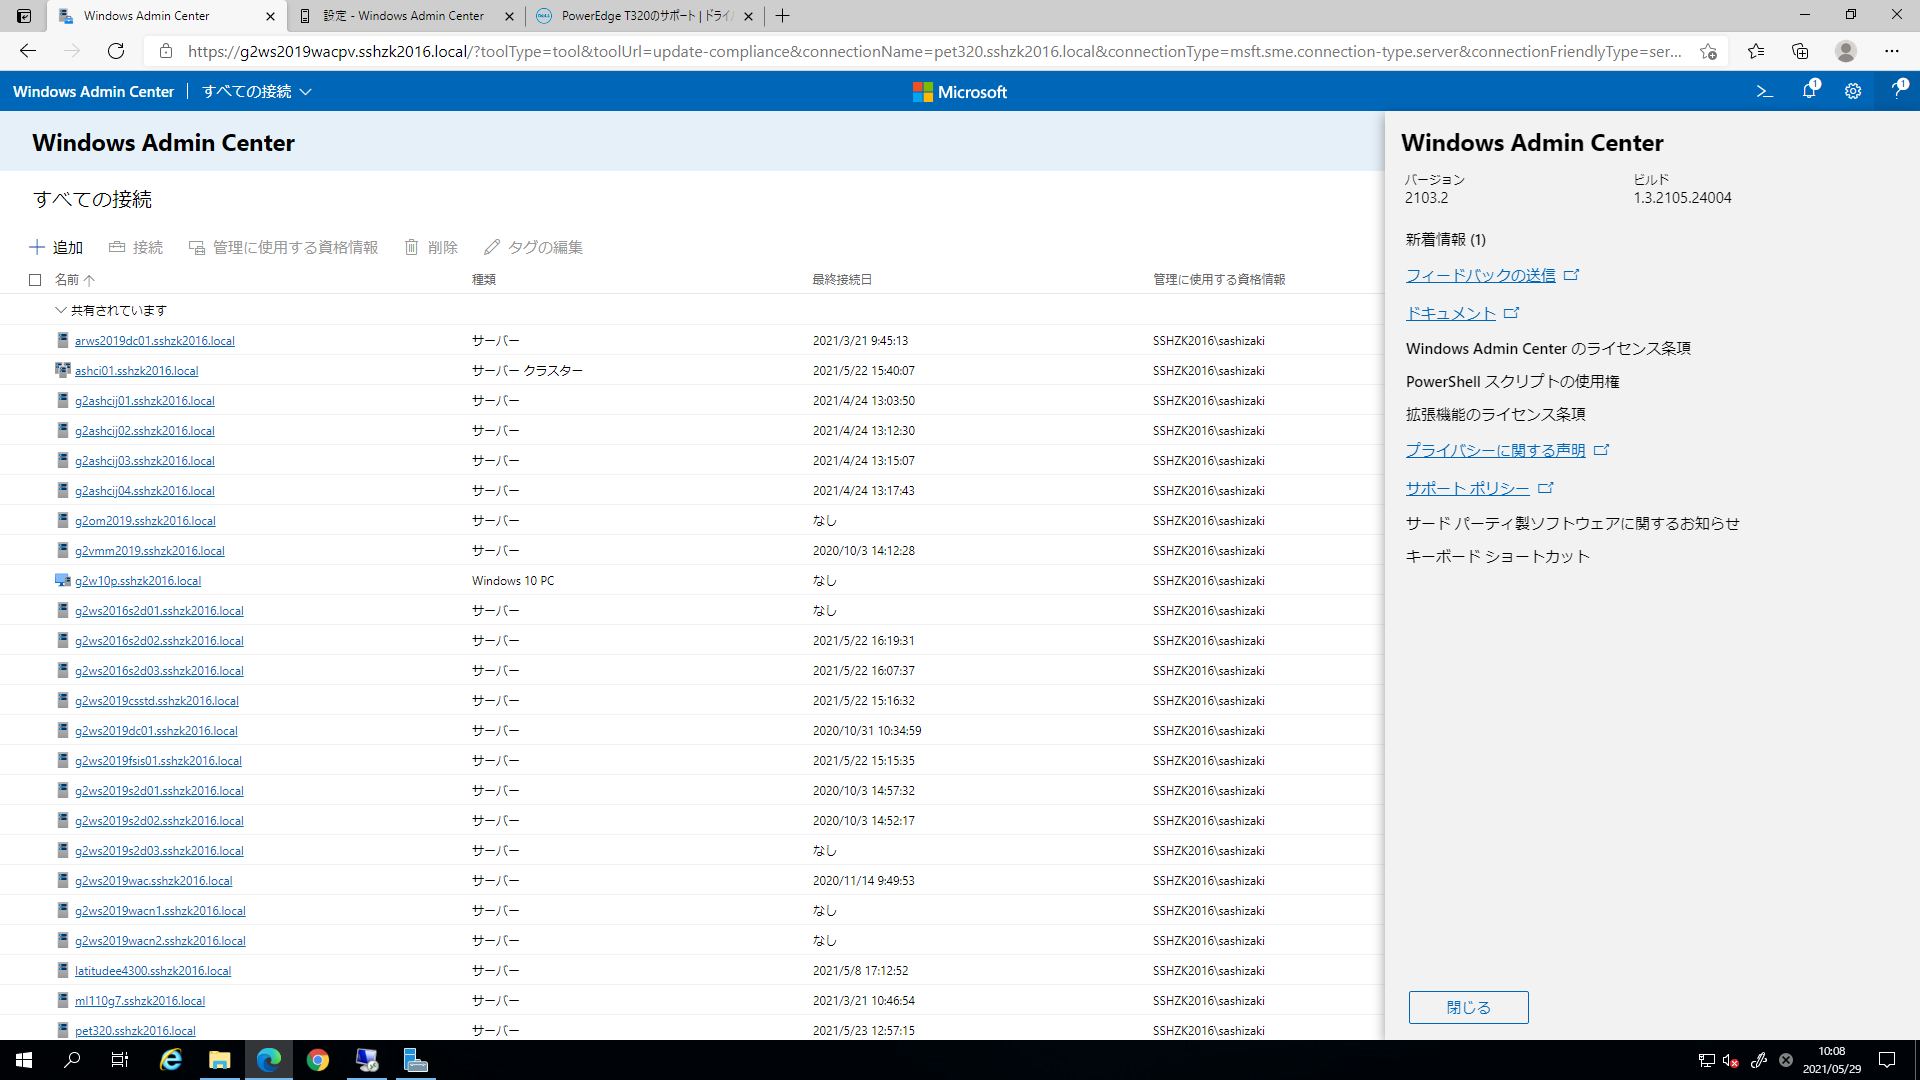Open Windows Admin Center のライセンス条項

(x=1548, y=348)
